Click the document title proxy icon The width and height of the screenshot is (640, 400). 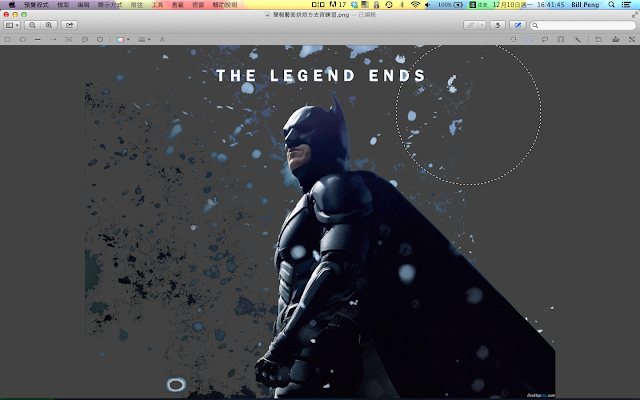point(267,15)
